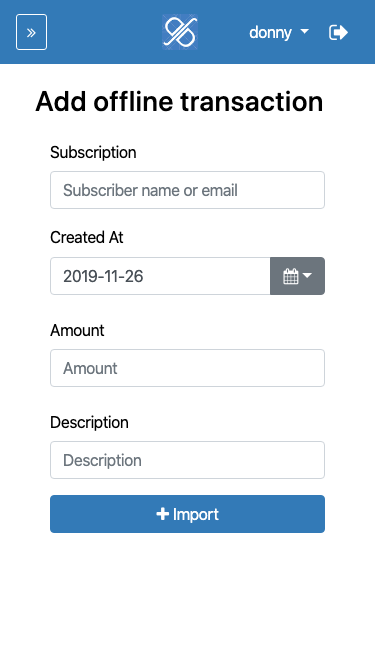
Task: Focus the Description input field
Action: point(188,460)
